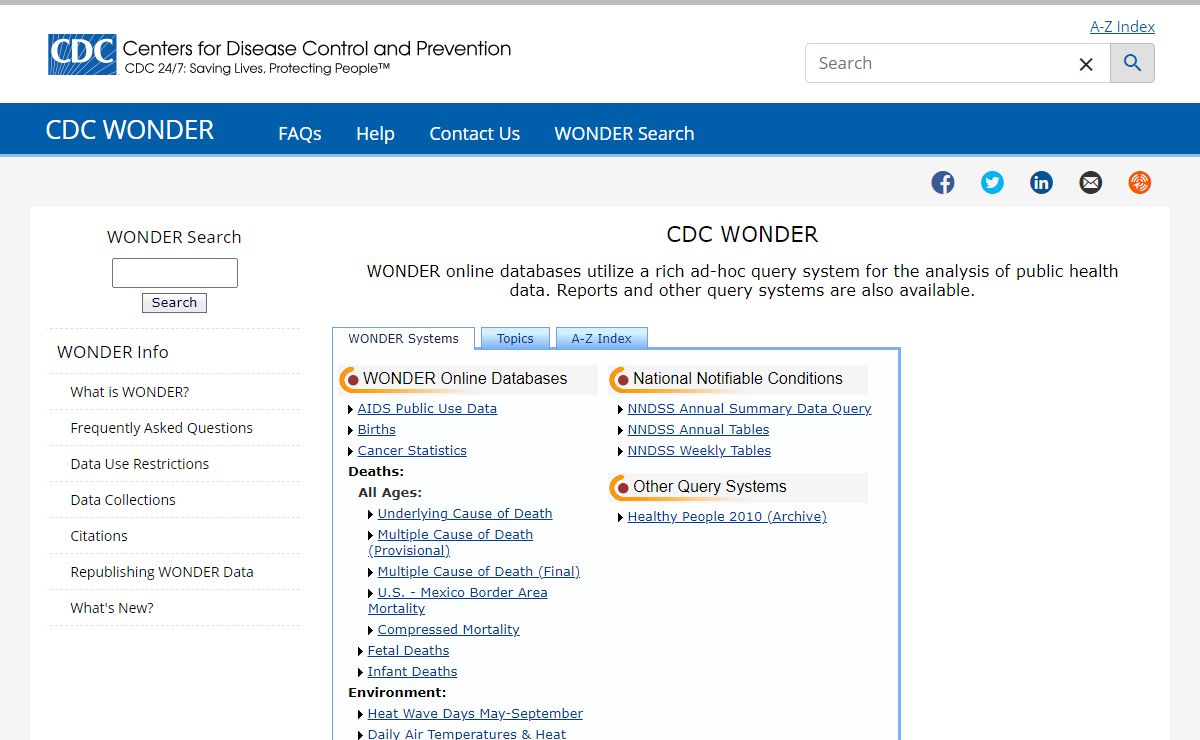This screenshot has height=740, width=1200.
Task: Click arrow beside AIDS Public Use Data
Action: click(x=351, y=409)
